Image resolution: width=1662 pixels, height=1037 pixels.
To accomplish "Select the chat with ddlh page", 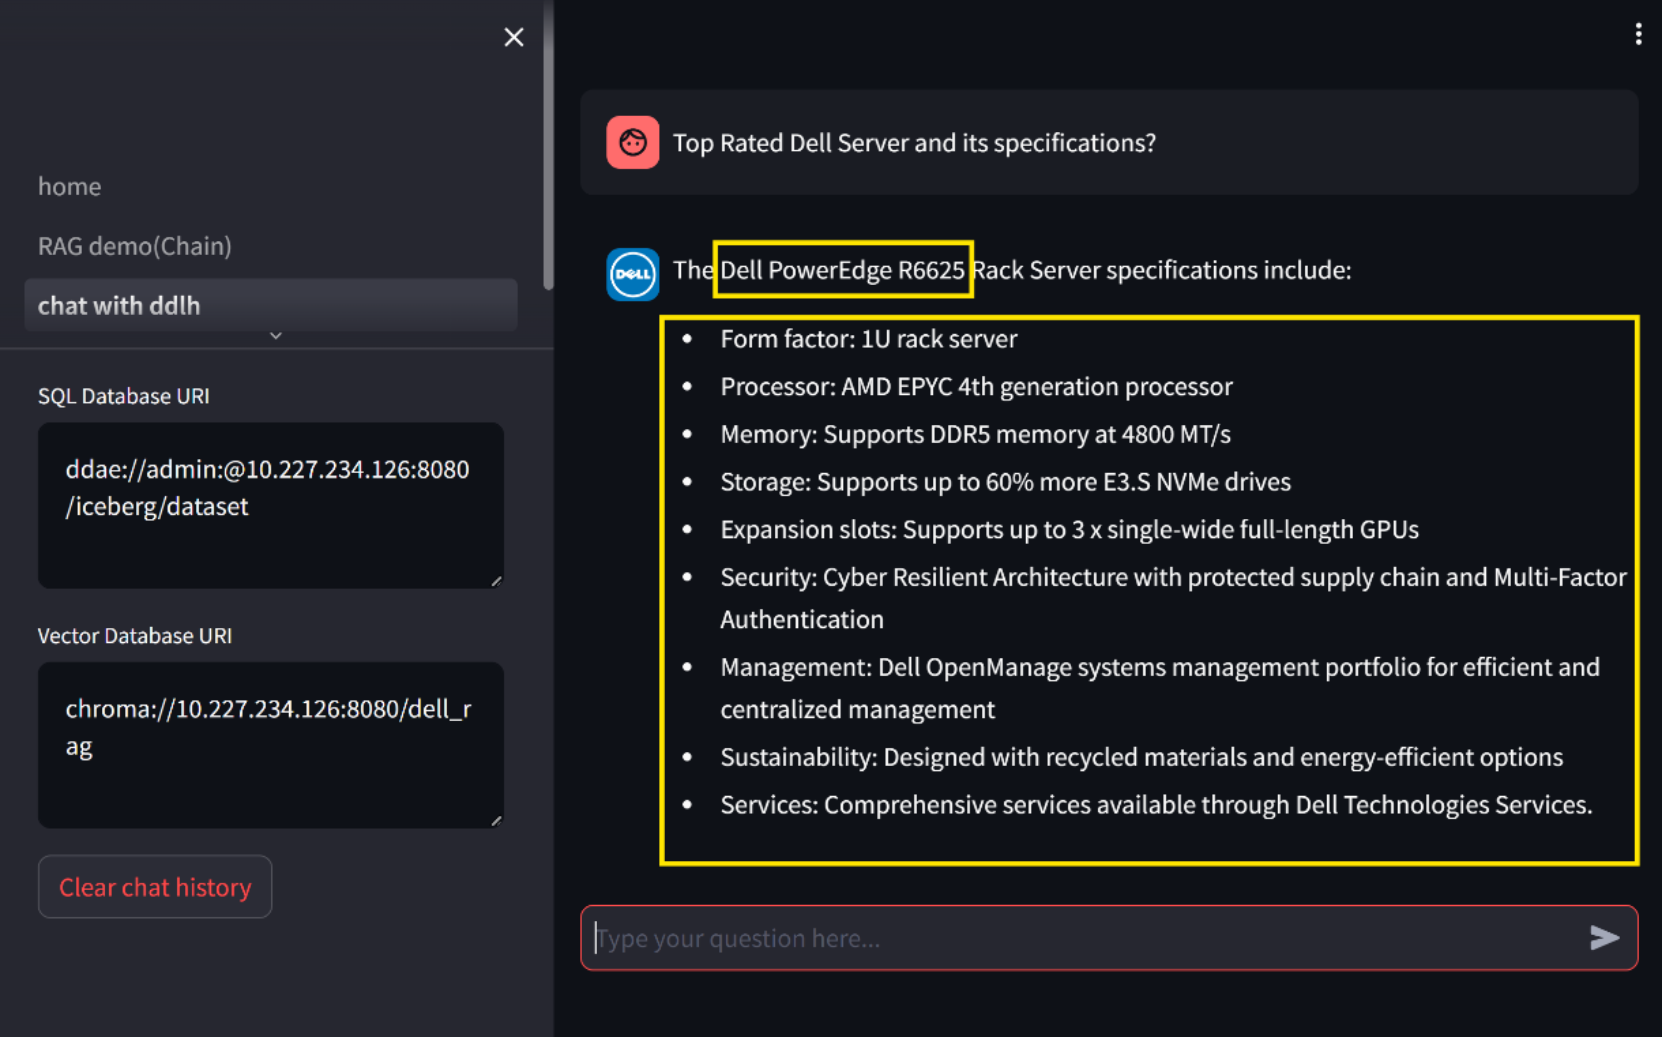I will coord(270,305).
